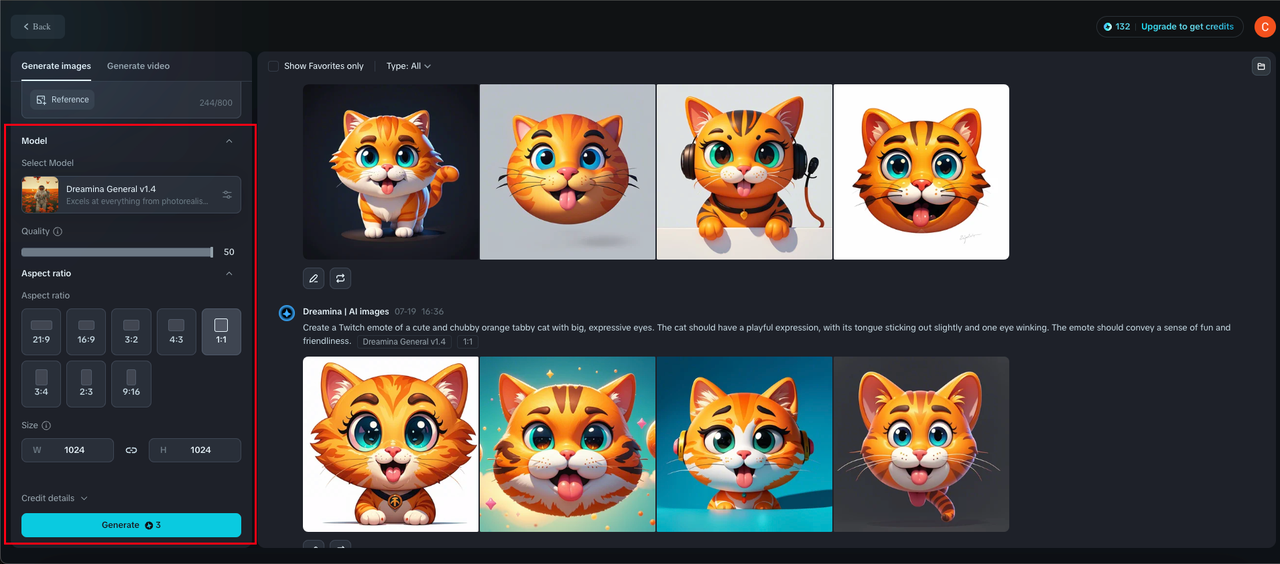Select the 2:3 aspect ratio
The height and width of the screenshot is (564, 1280).
coord(86,384)
